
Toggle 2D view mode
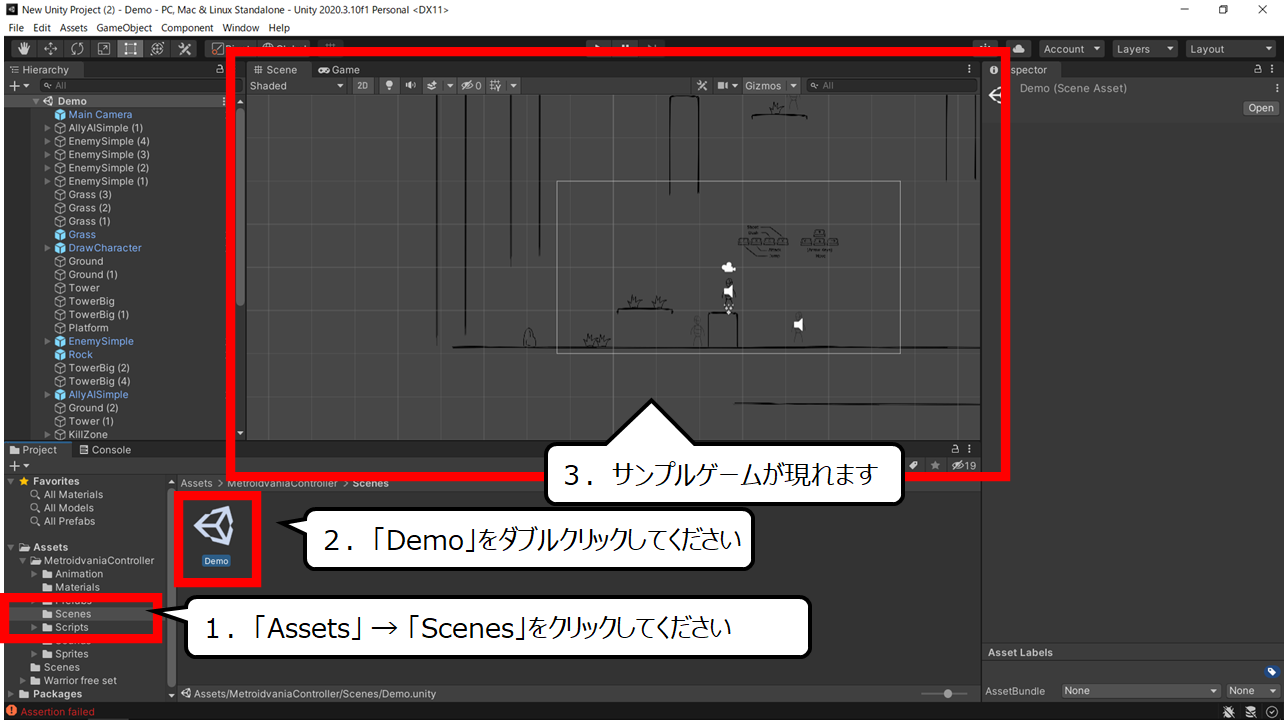[363, 86]
